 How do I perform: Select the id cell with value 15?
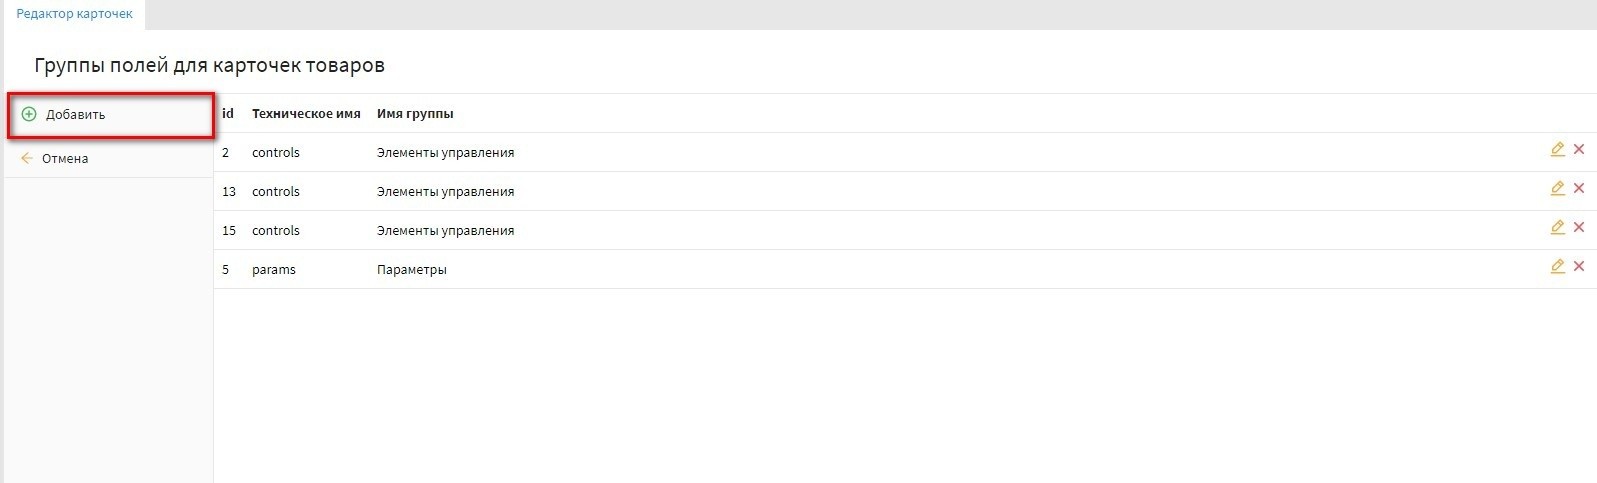(229, 231)
